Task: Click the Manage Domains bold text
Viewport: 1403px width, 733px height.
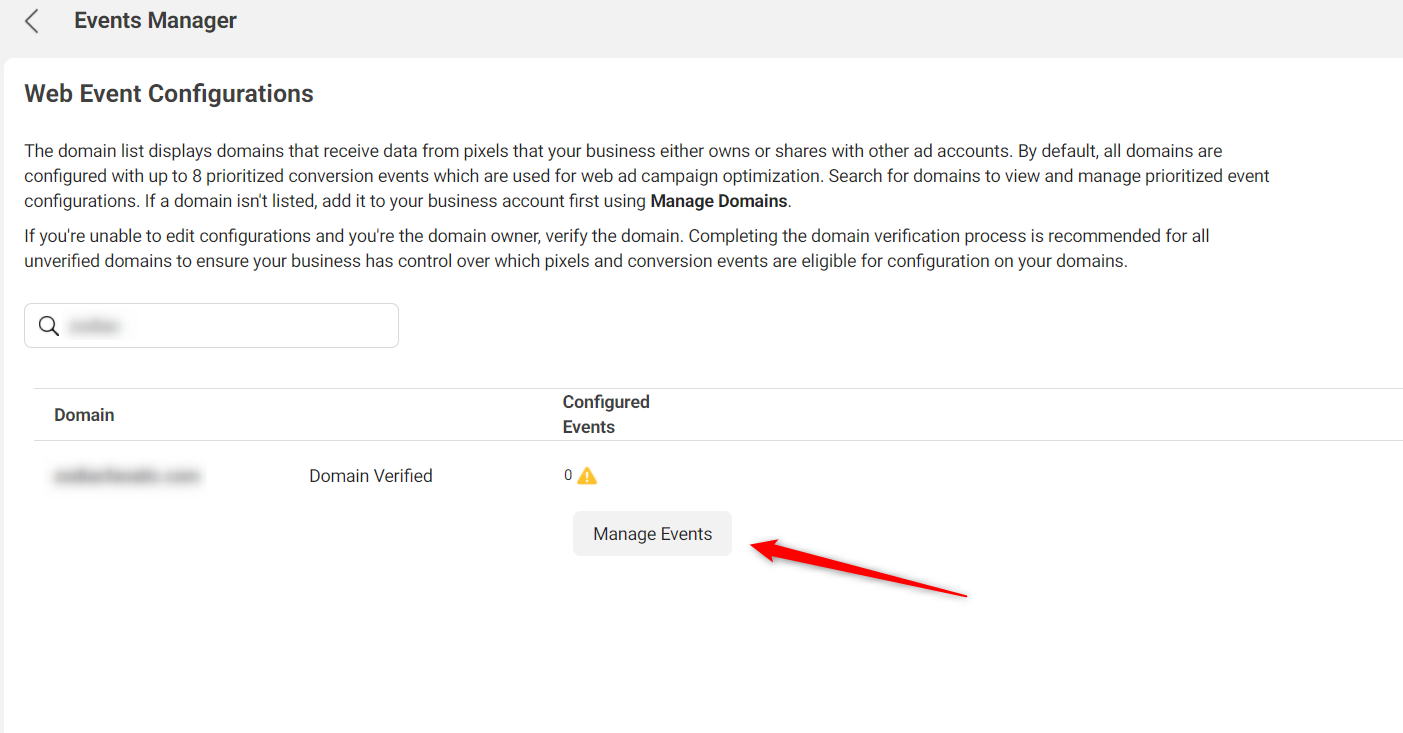Action: 718,201
